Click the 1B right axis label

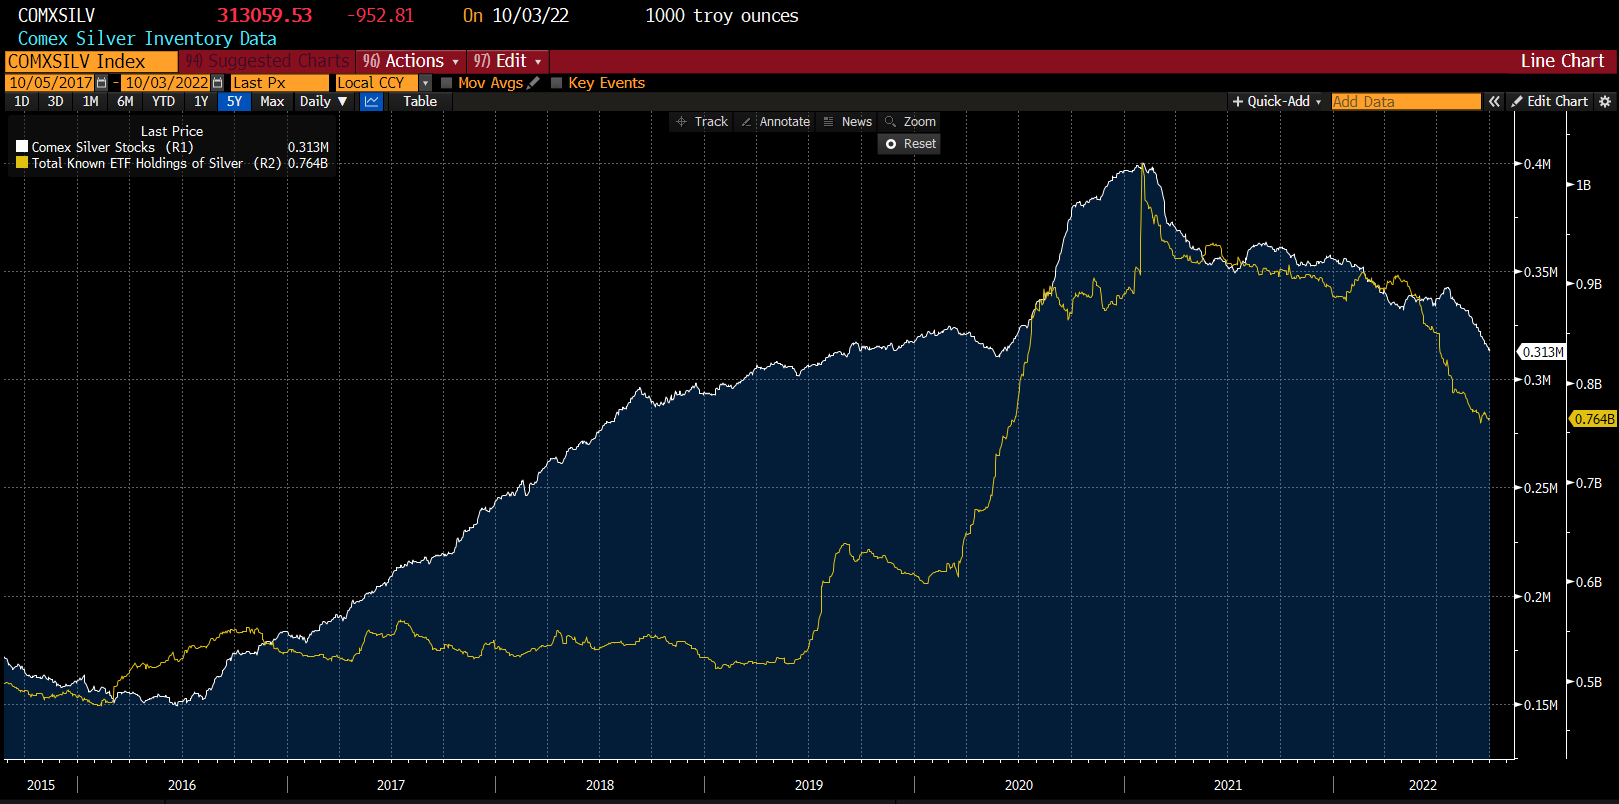pos(1583,185)
